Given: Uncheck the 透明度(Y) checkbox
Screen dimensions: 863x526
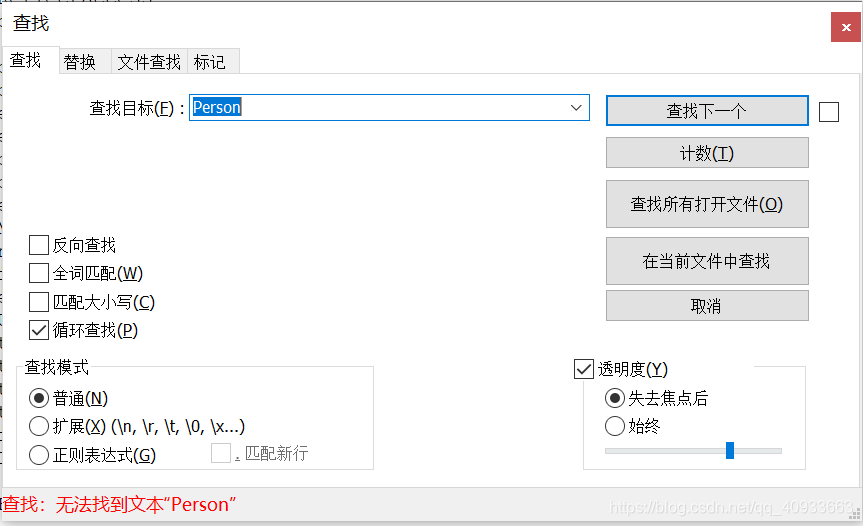Looking at the screenshot, I should tap(583, 369).
